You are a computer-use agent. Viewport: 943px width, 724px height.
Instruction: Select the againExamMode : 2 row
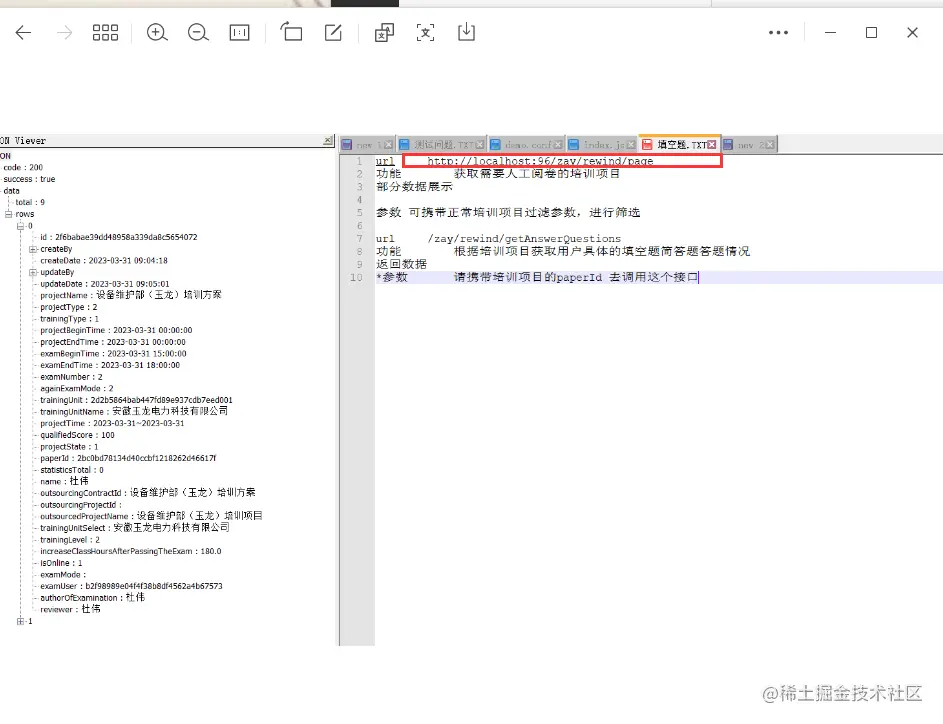76,388
